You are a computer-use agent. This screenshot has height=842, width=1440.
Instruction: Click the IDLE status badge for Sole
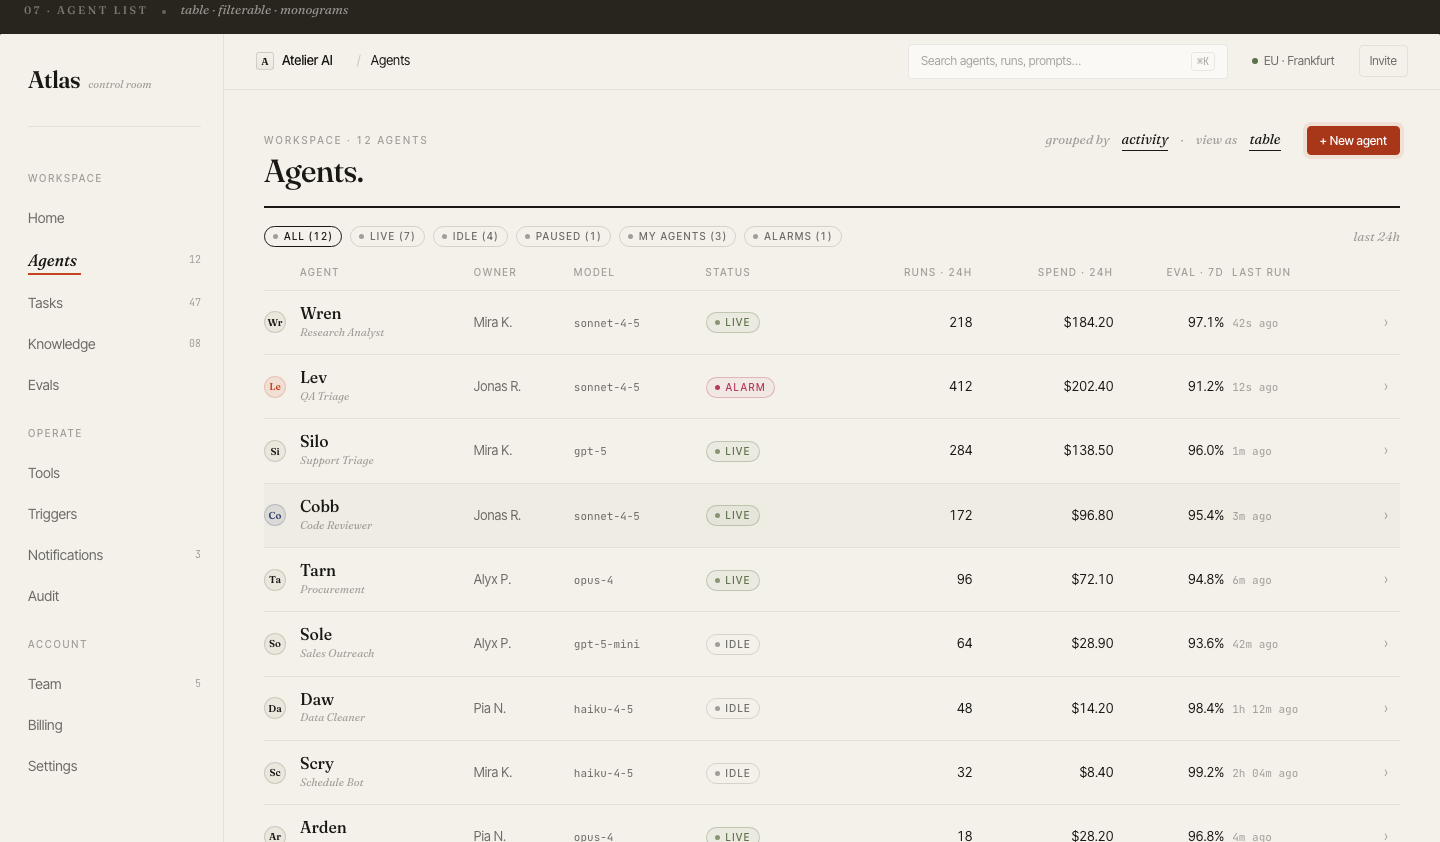(733, 644)
